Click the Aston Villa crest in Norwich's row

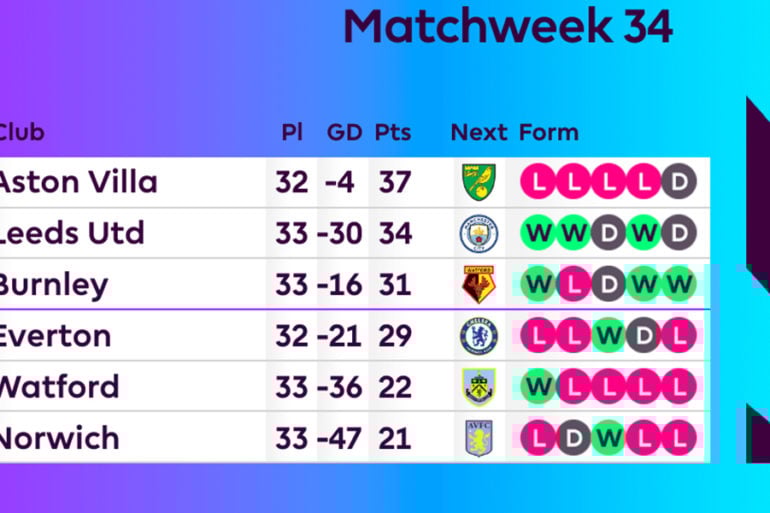click(479, 438)
